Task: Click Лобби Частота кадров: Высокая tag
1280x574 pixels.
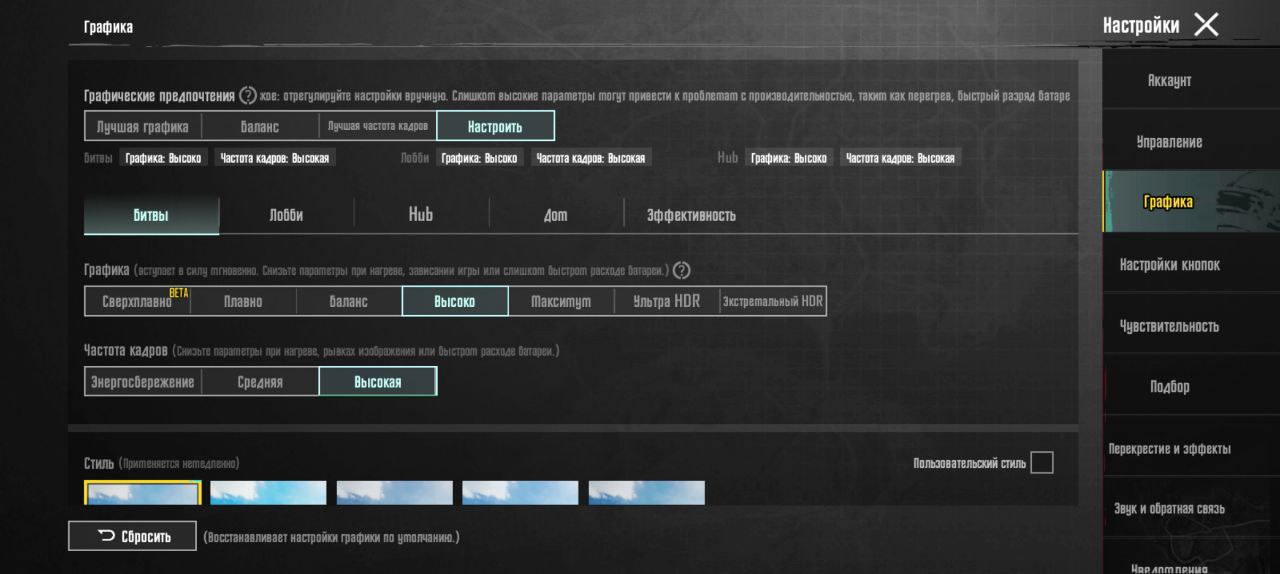Action: [590, 158]
